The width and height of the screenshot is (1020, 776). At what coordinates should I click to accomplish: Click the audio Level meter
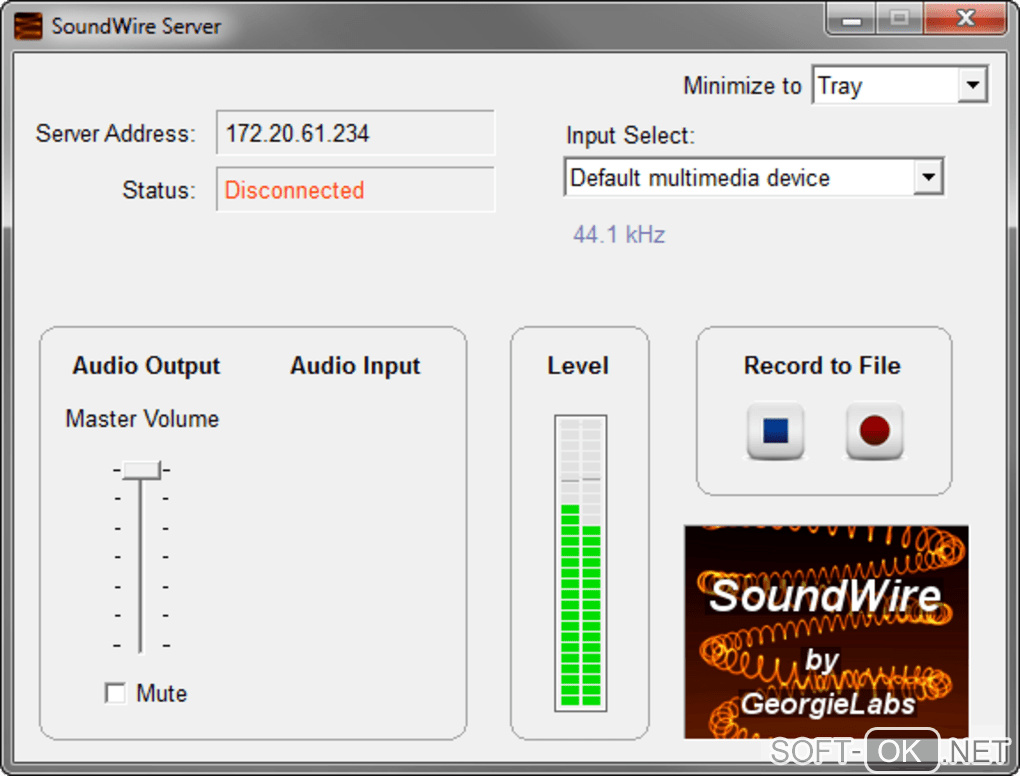click(x=580, y=563)
